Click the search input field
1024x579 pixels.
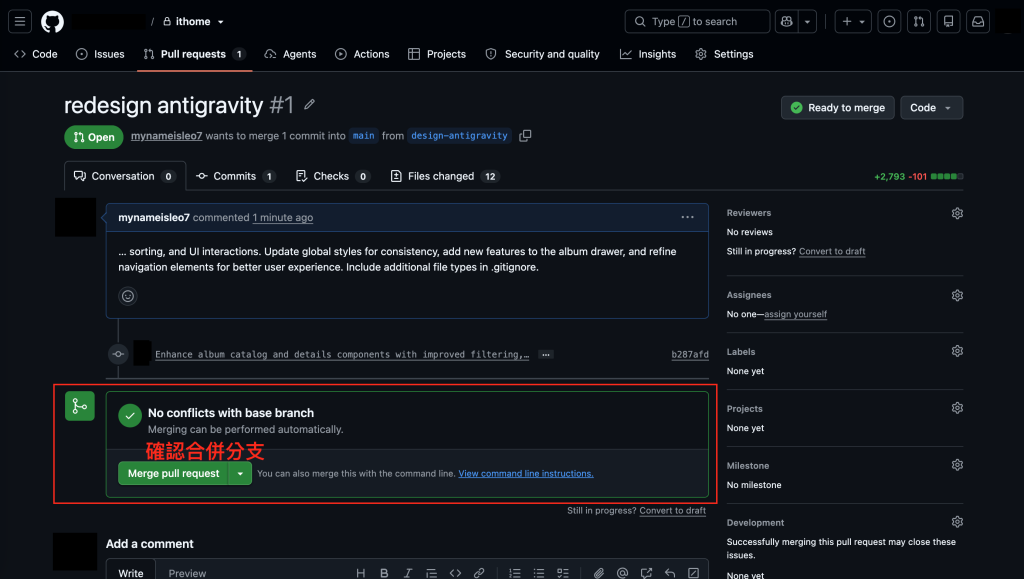pyautogui.click(x=697, y=22)
